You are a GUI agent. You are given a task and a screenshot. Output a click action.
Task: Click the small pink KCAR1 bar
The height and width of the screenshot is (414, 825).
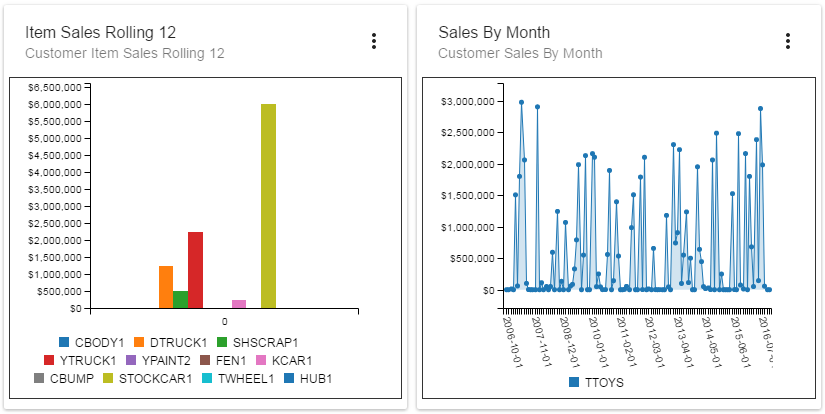[239, 304]
